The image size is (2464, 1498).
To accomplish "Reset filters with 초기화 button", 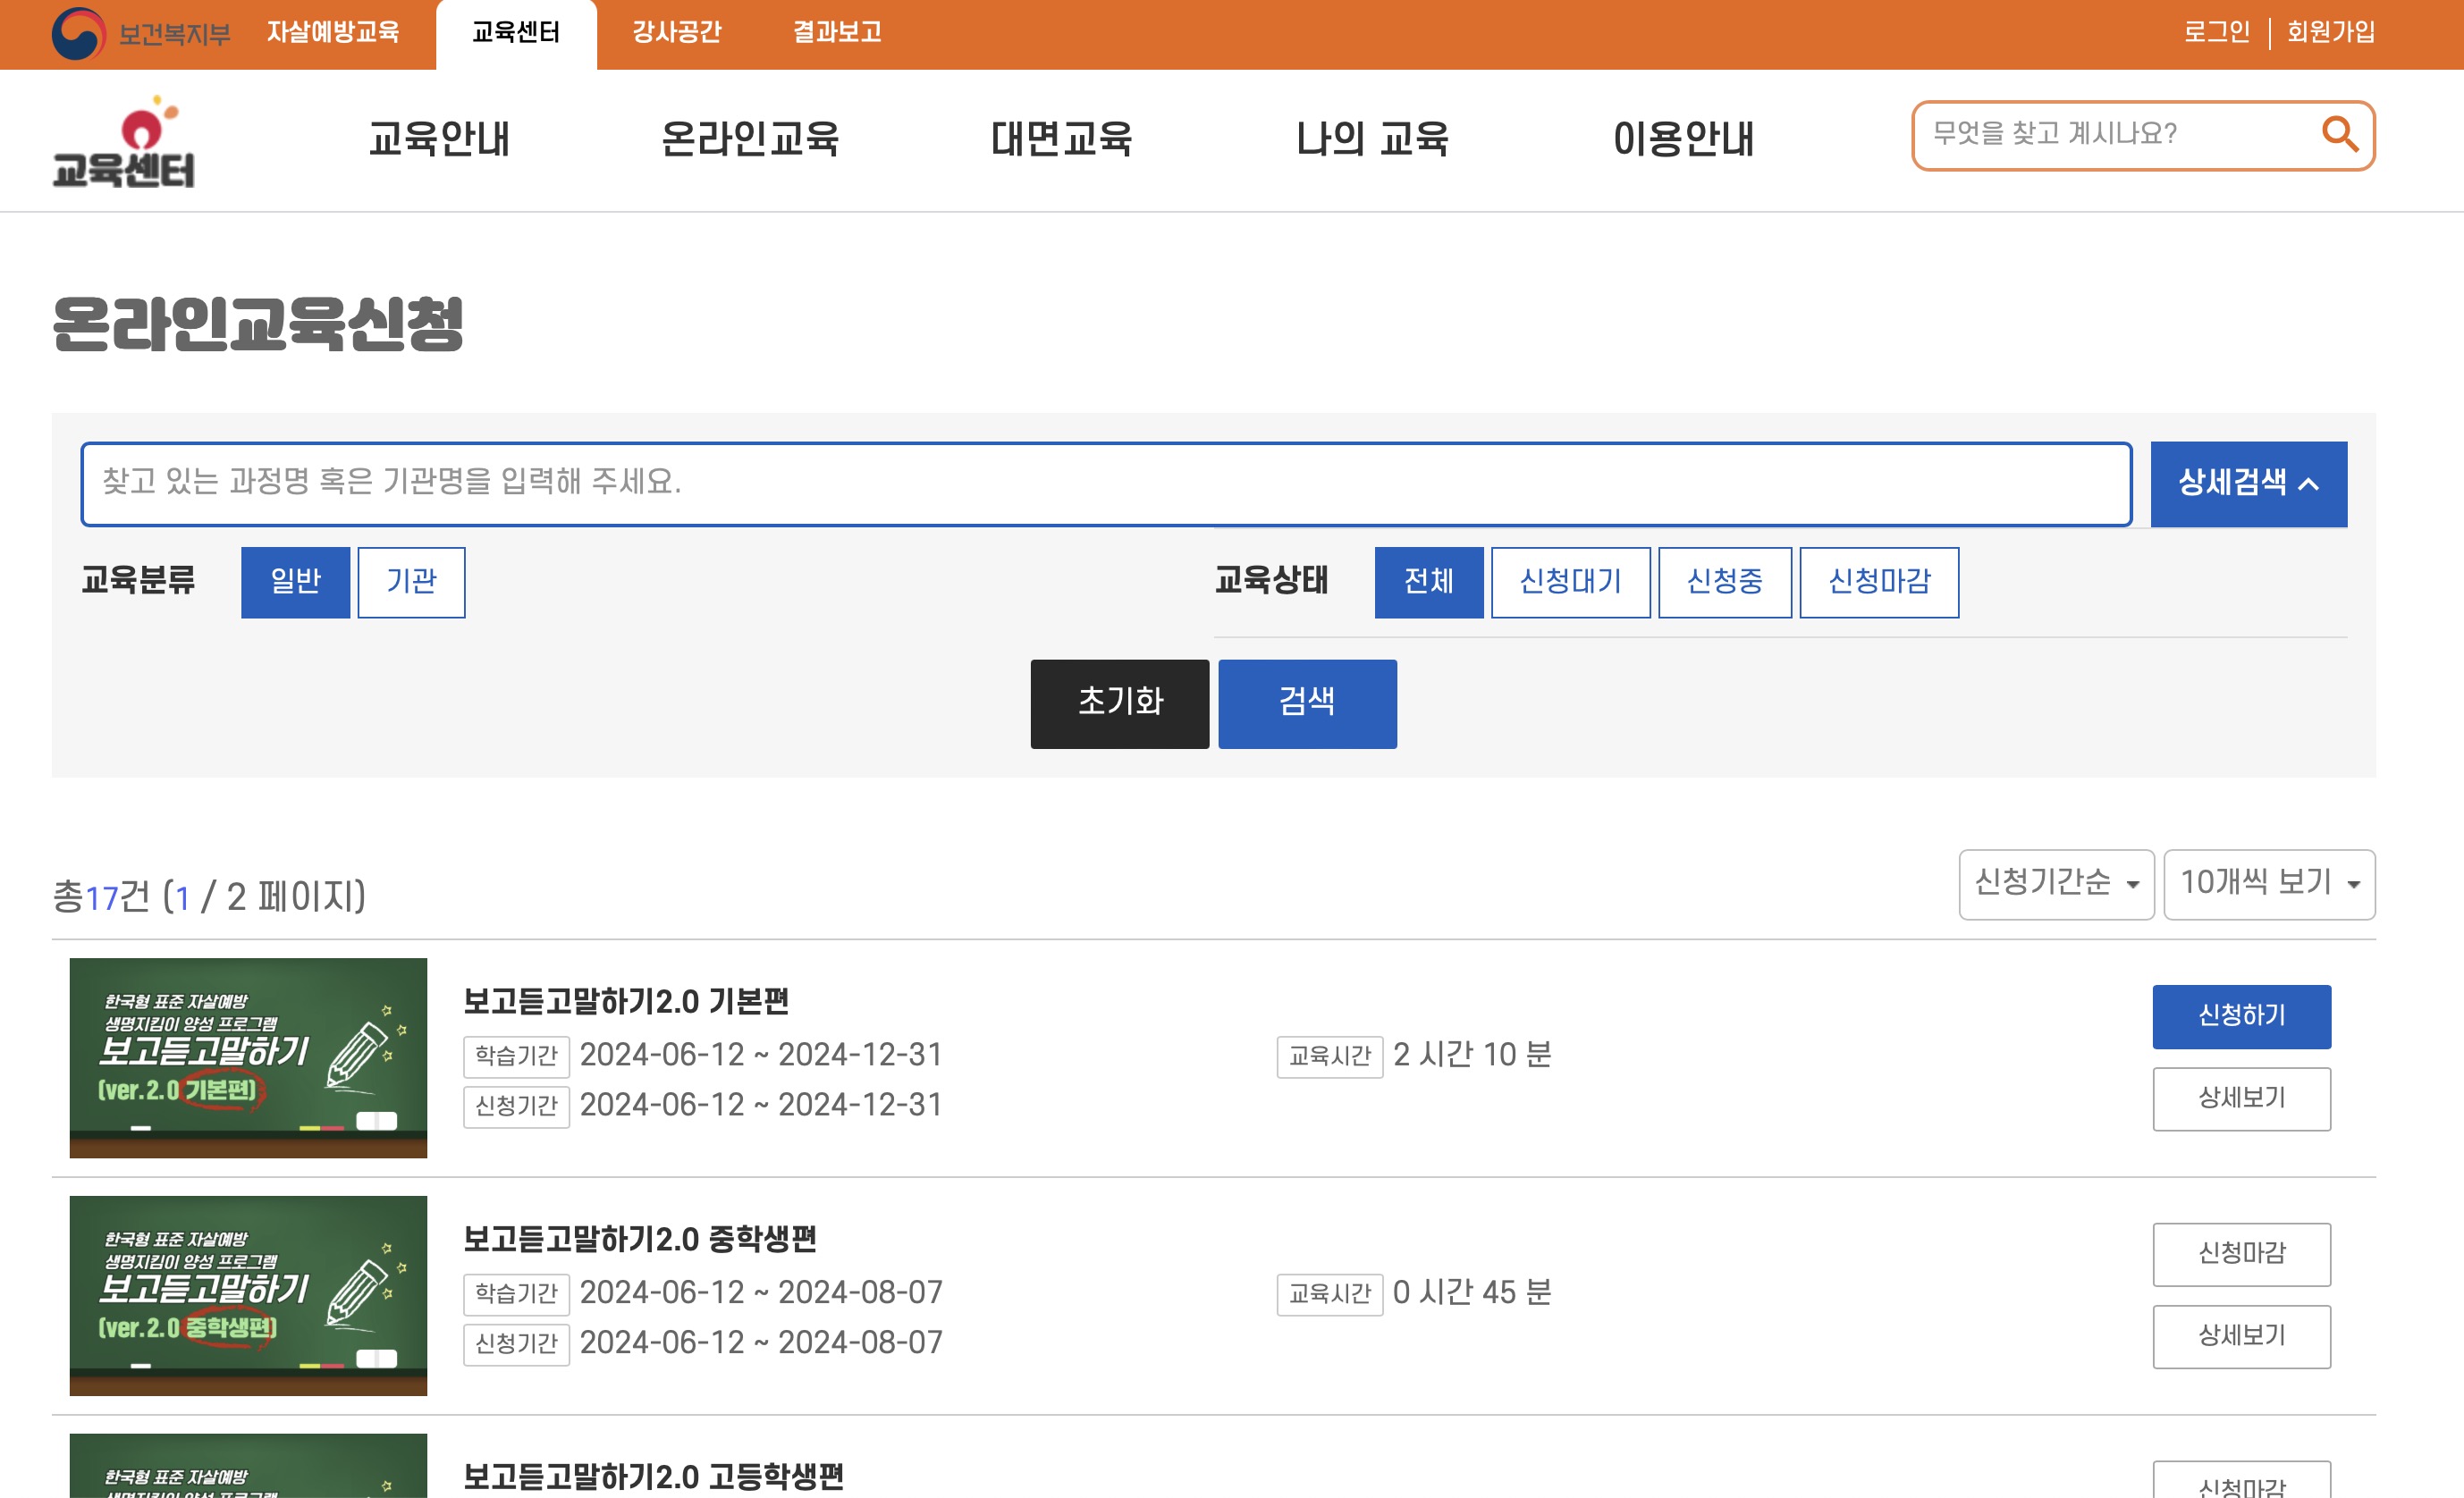I will [x=1119, y=703].
